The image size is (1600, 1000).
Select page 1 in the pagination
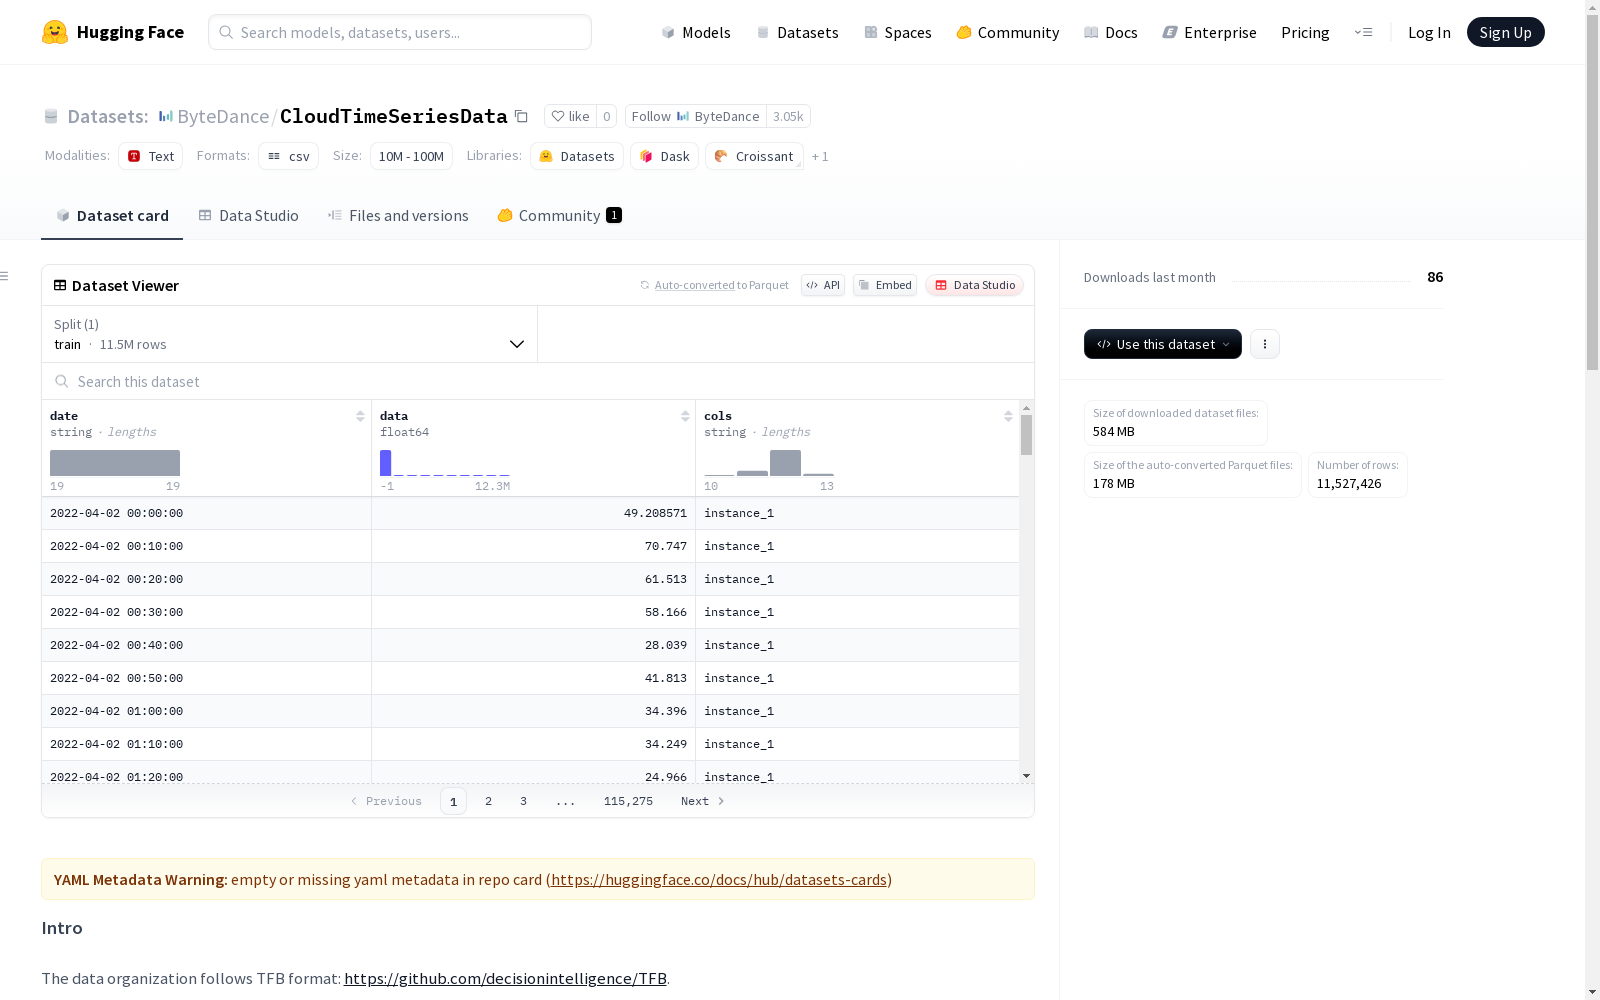[453, 801]
